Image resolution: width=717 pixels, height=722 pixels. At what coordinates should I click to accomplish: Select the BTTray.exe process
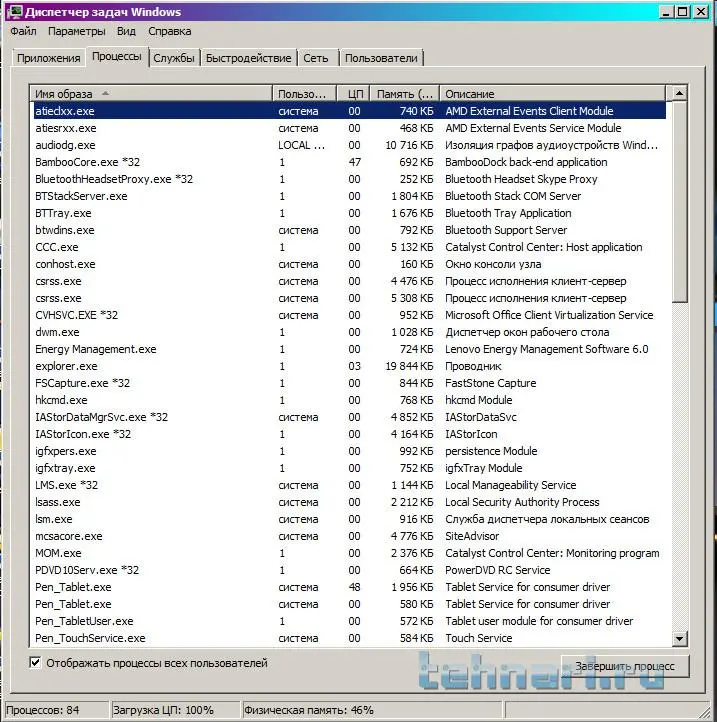click(350, 213)
